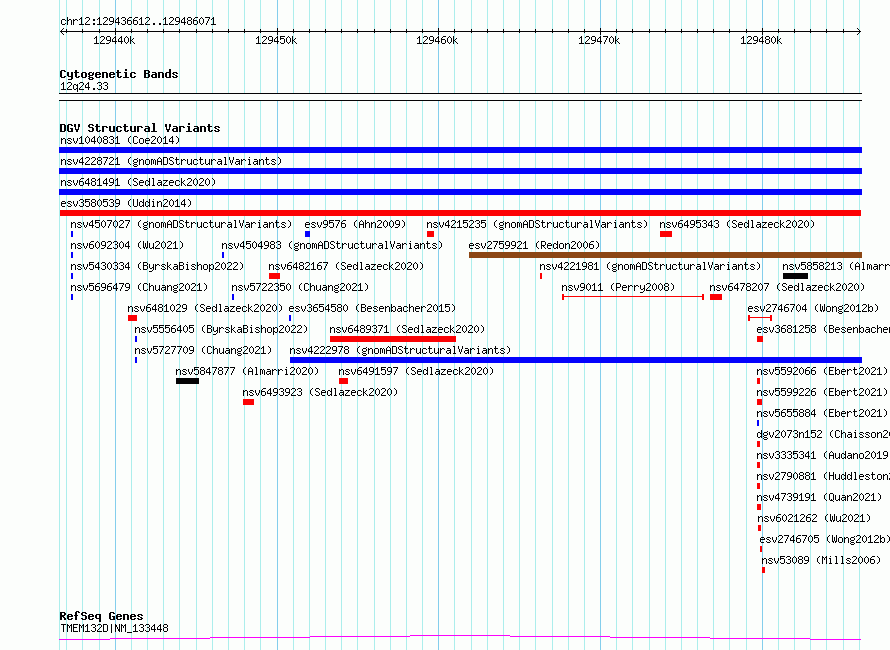Image resolution: width=890 pixels, height=650 pixels.
Task: Click the chr12:129436612..129486071 region text
Action: pos(138,22)
